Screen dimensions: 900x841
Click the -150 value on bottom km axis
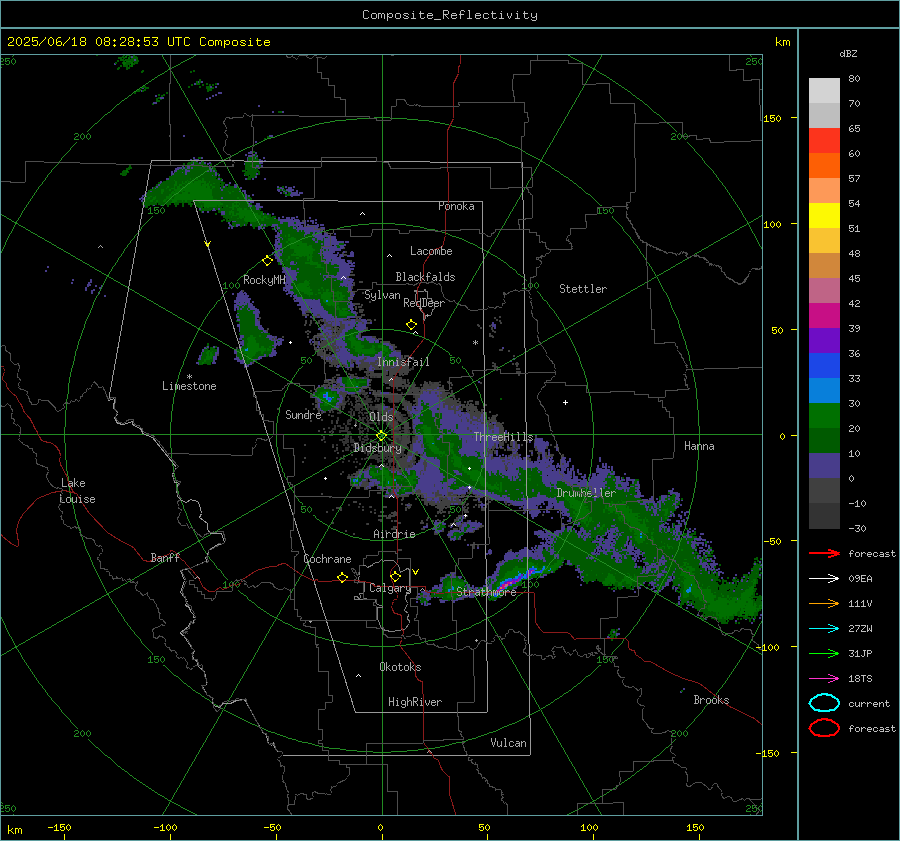(x=59, y=827)
